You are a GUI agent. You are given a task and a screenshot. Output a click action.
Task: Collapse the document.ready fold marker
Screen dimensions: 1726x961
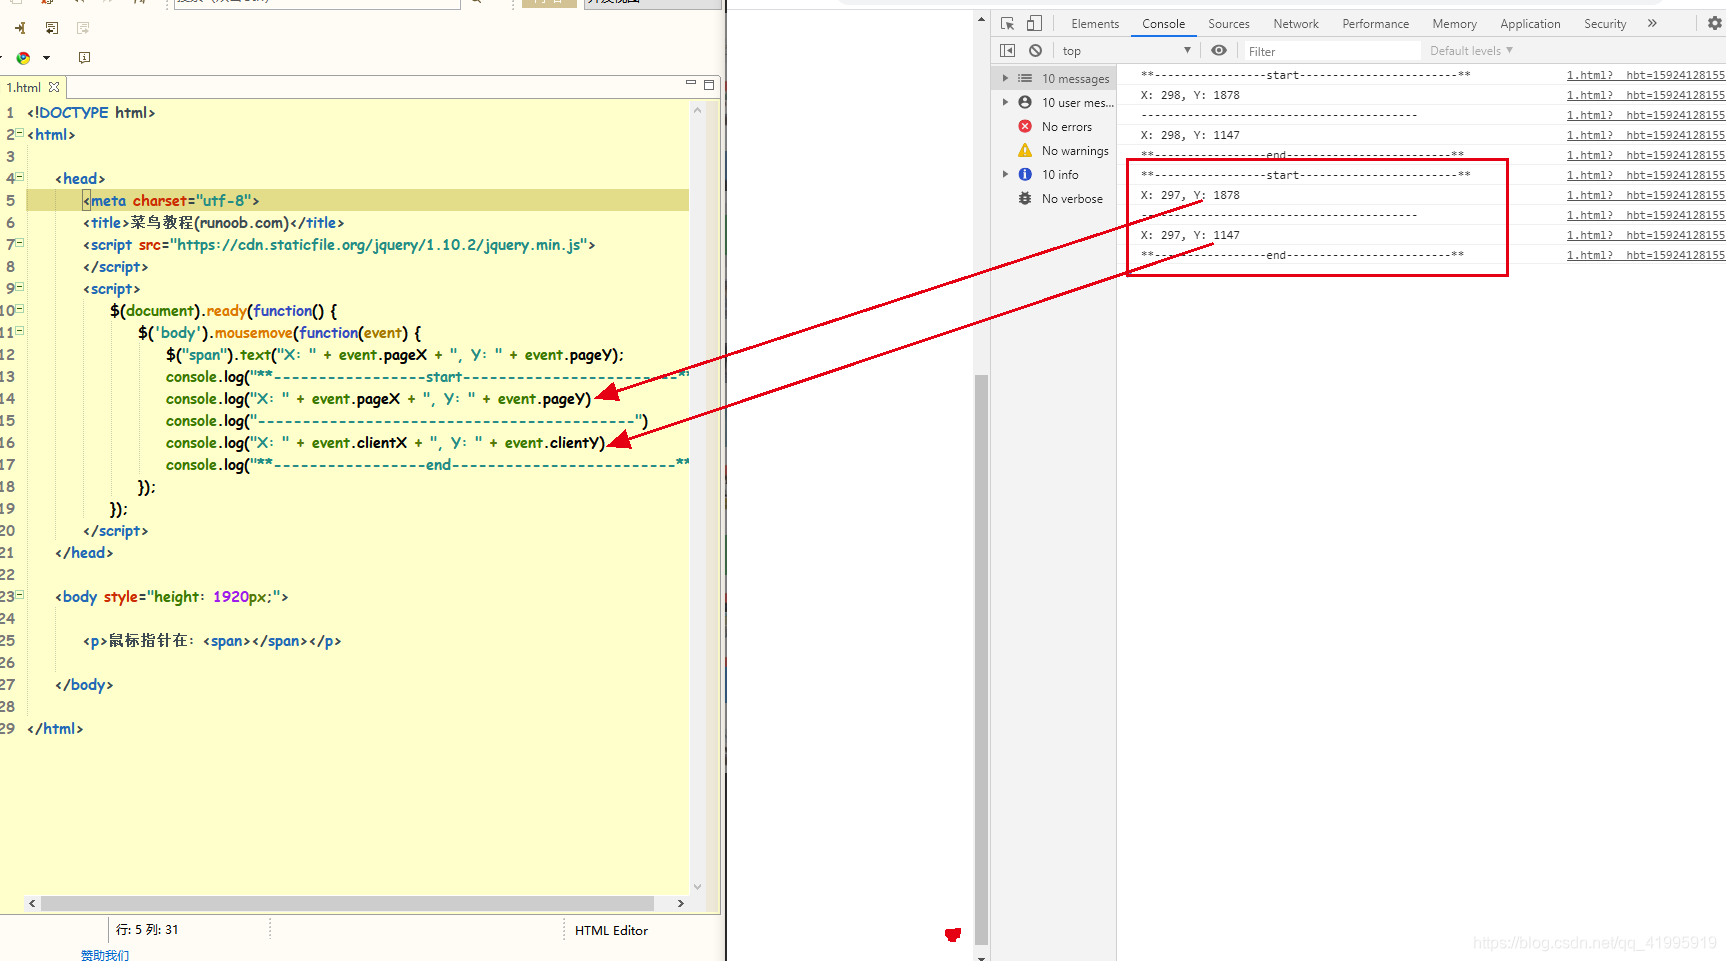click(19, 309)
